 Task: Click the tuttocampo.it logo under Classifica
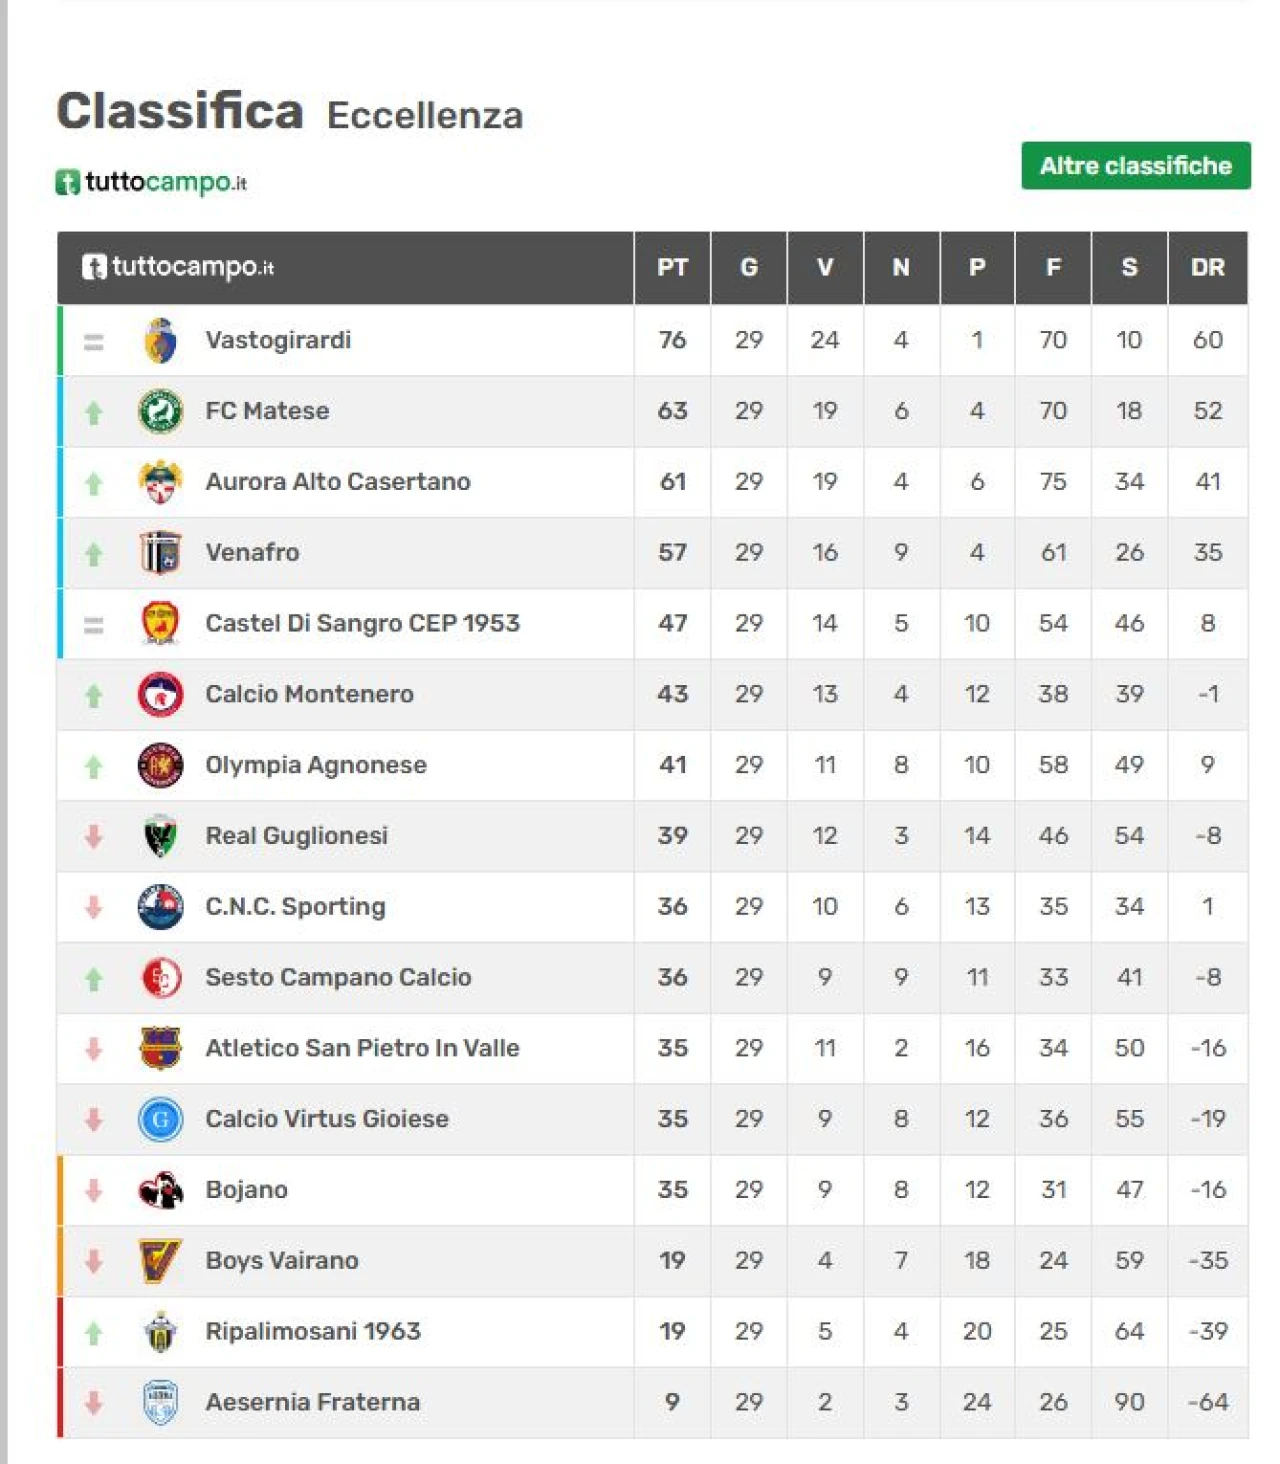(151, 182)
